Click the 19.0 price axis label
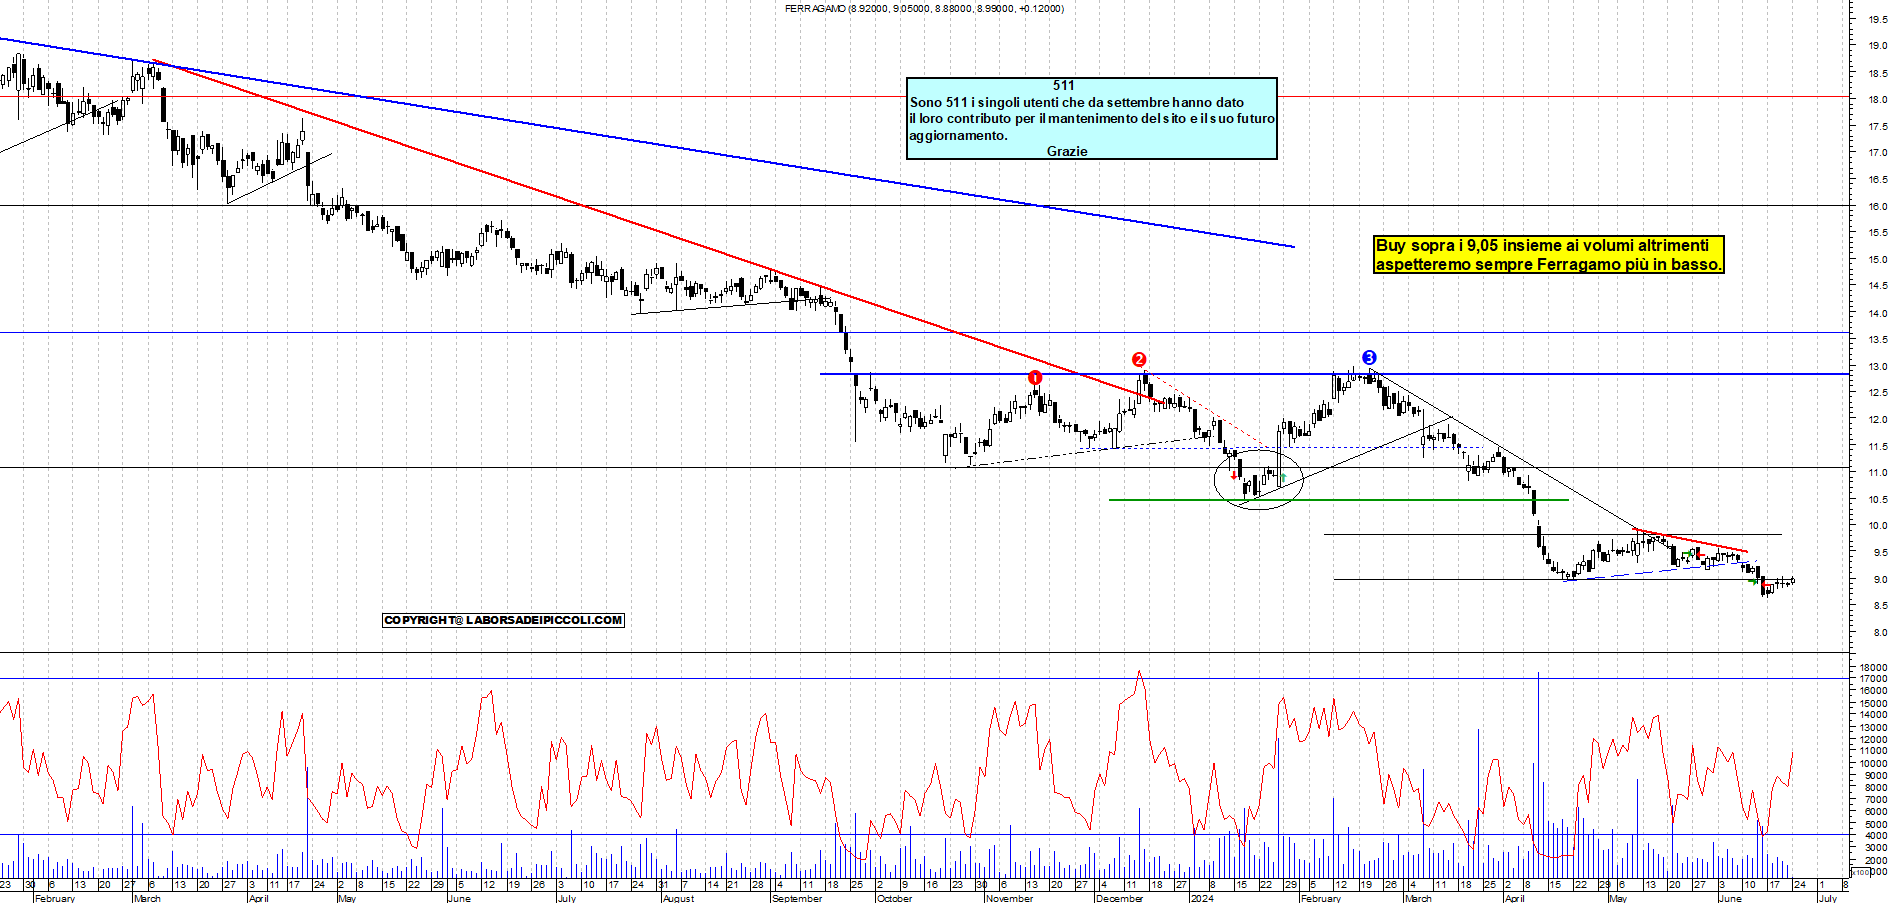 coord(1877,46)
